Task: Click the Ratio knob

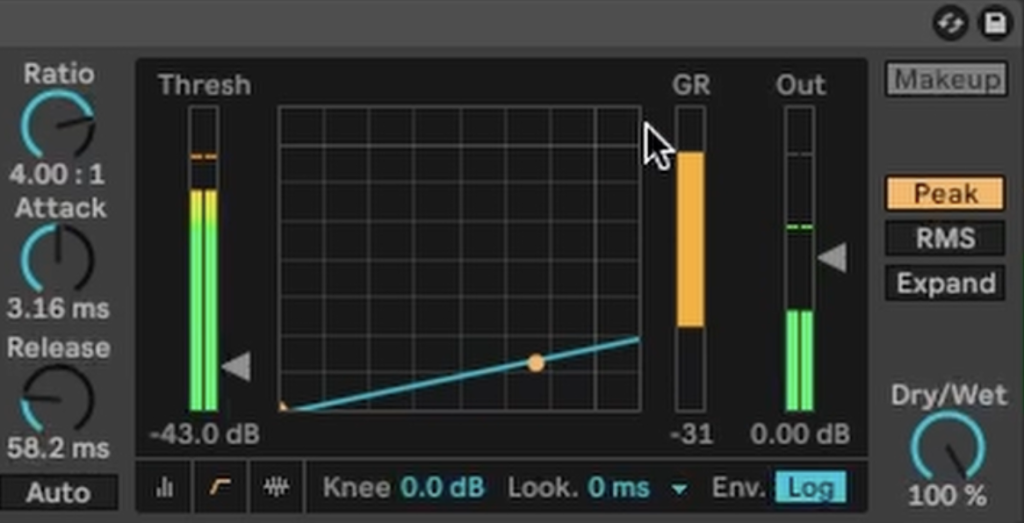Action: click(x=57, y=125)
